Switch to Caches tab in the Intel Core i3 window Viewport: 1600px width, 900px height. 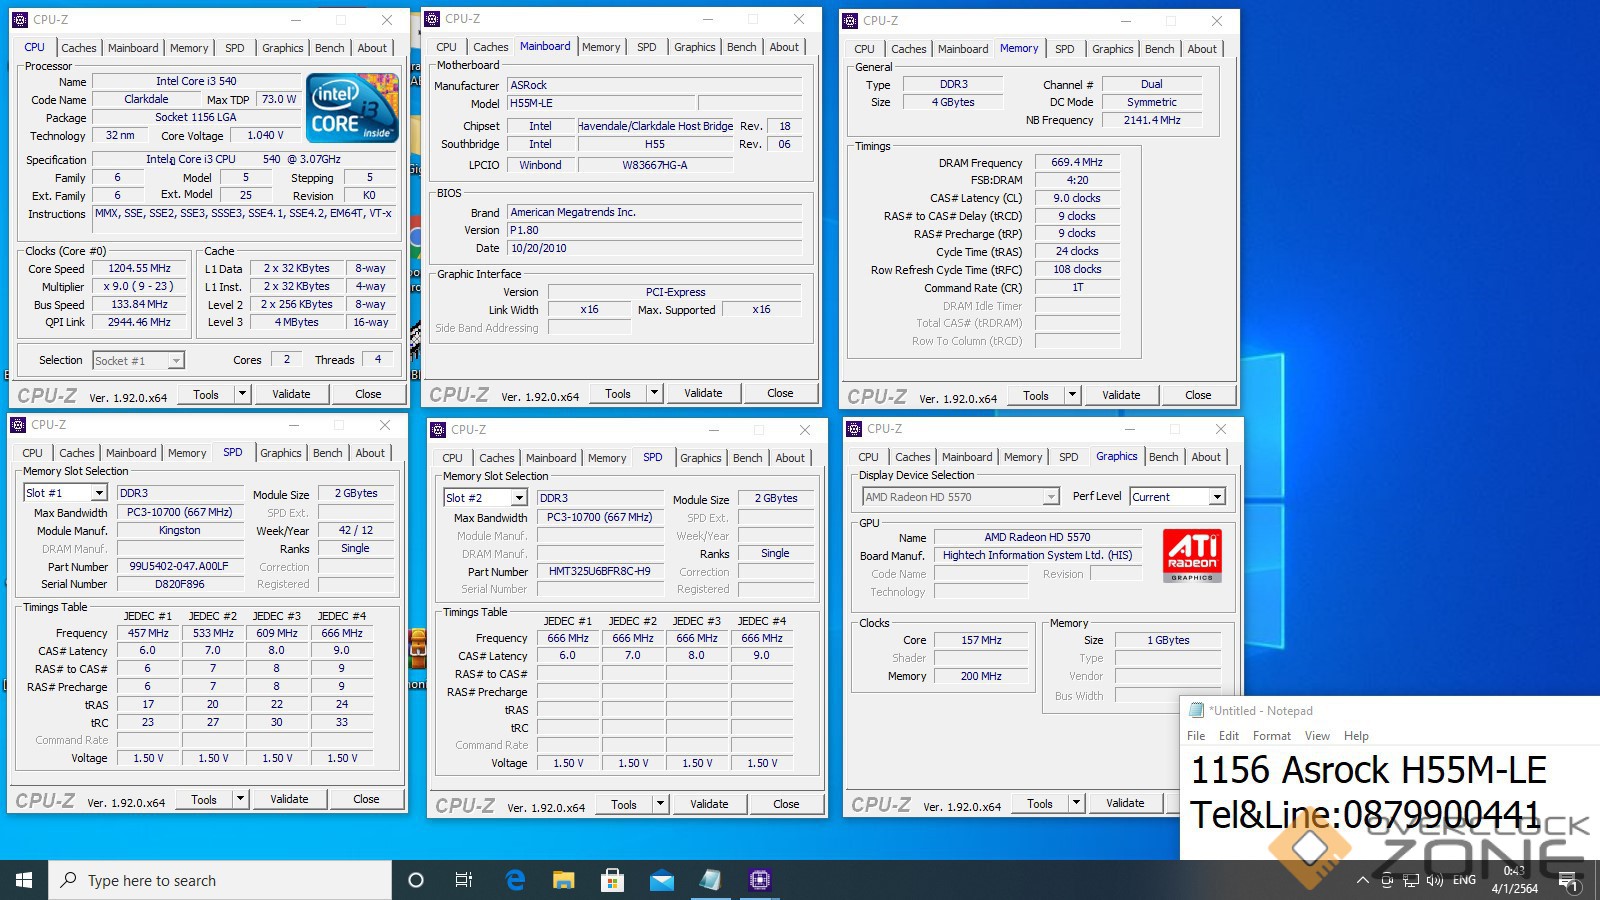click(x=79, y=48)
